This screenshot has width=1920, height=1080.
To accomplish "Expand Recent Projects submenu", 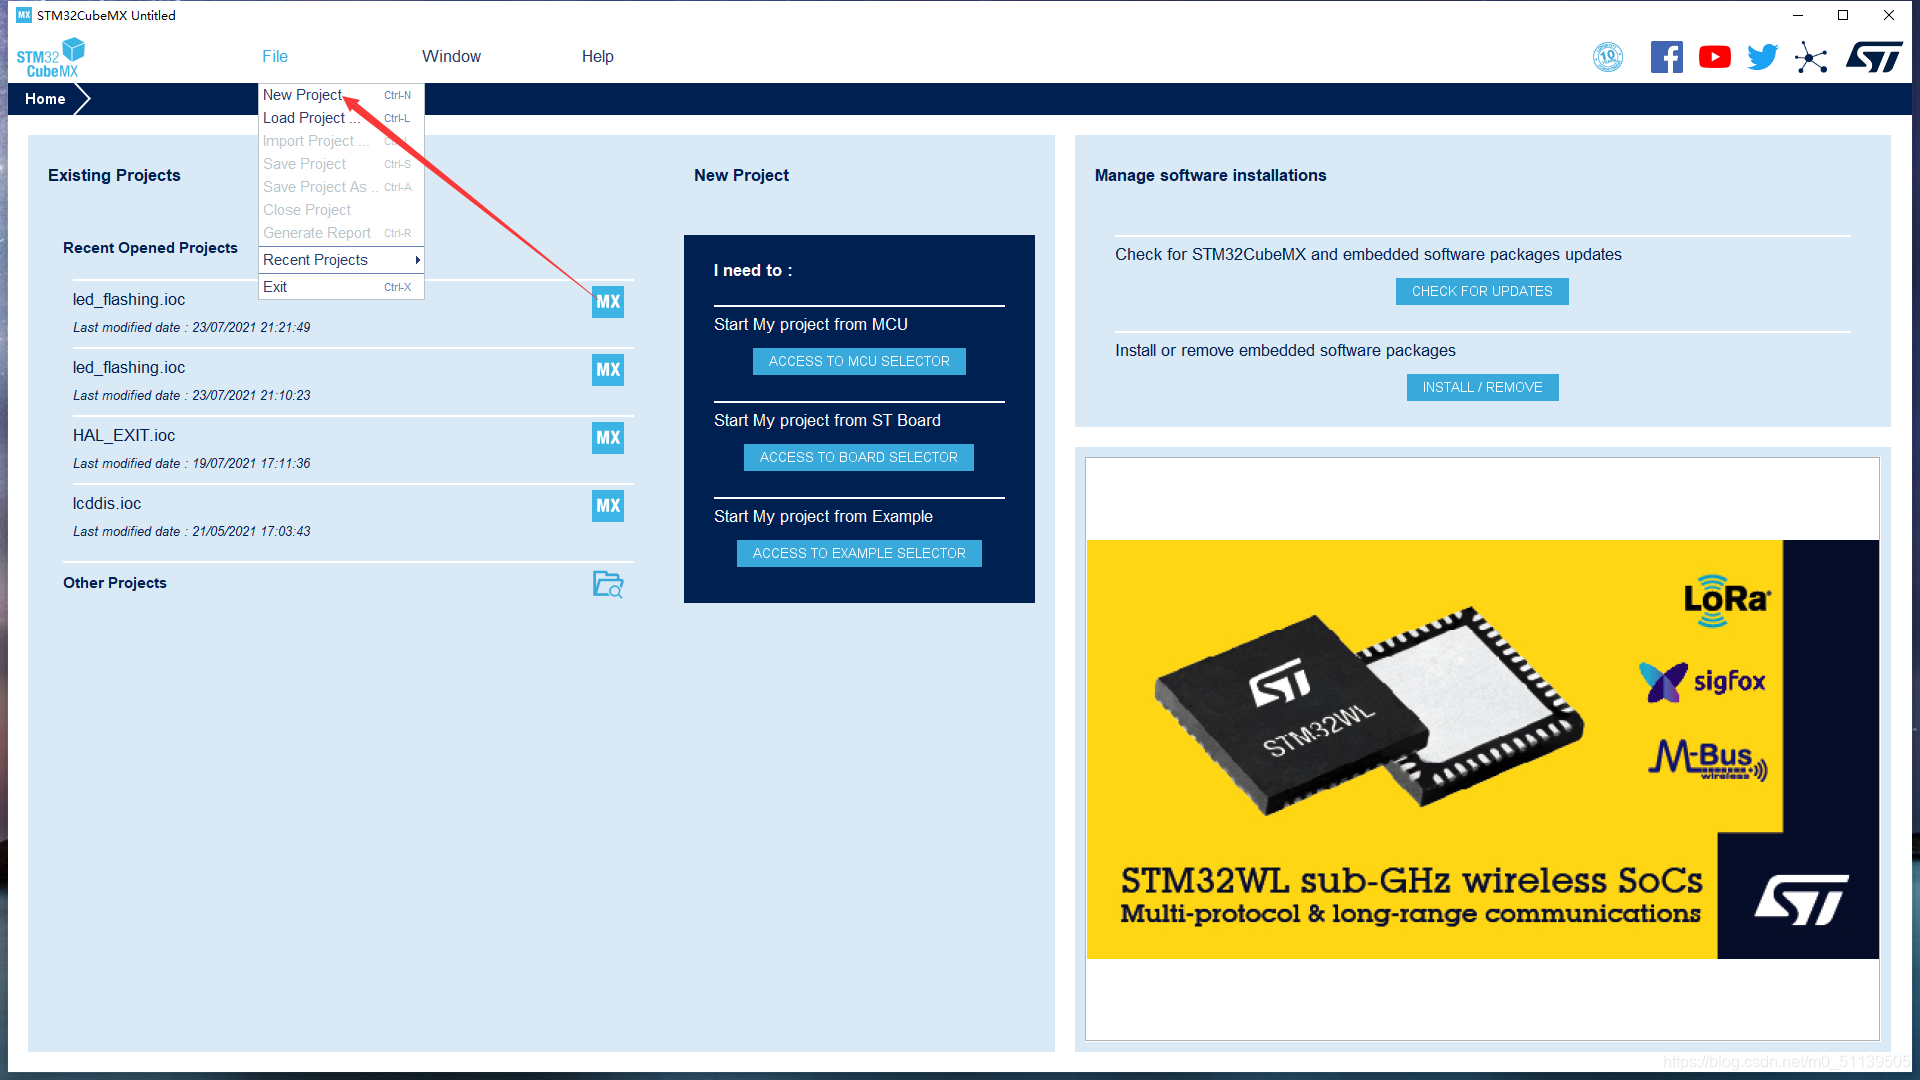I will point(341,260).
